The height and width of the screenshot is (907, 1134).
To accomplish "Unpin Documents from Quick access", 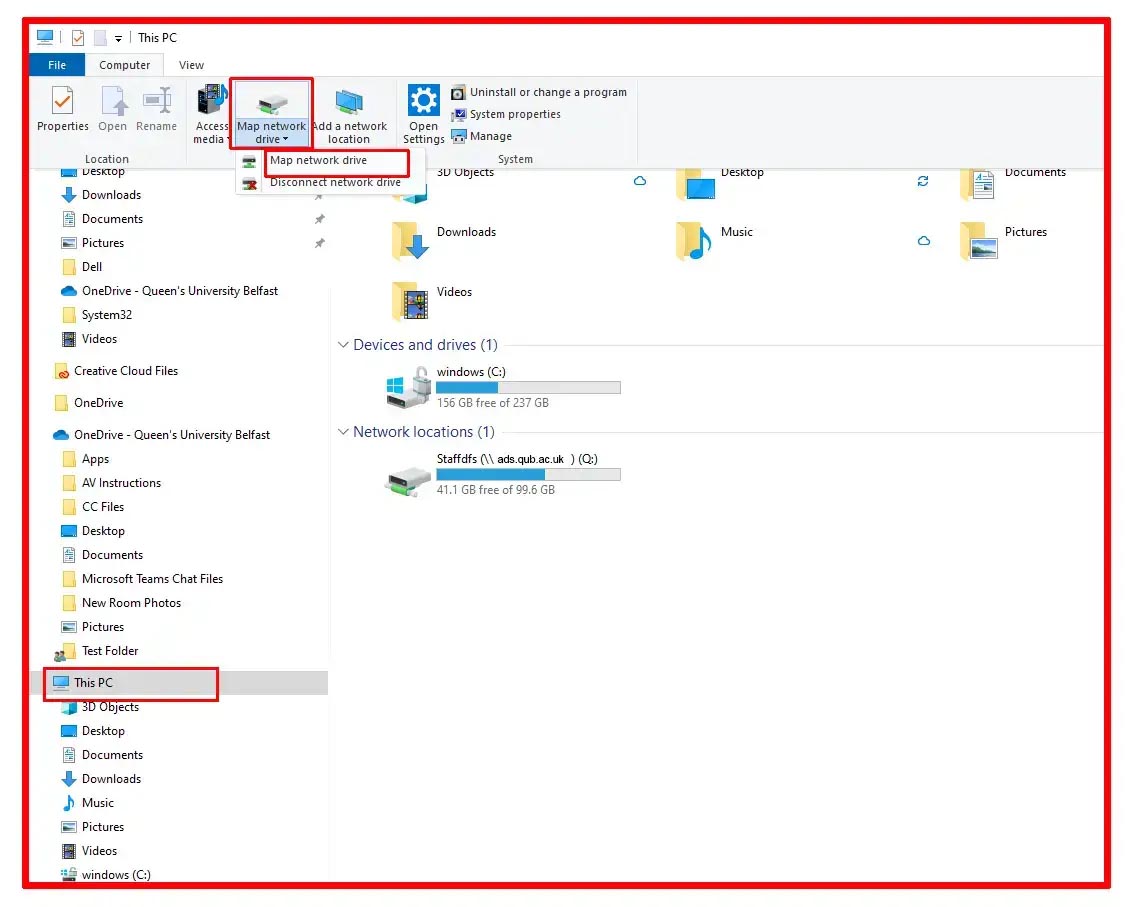I will (x=320, y=219).
